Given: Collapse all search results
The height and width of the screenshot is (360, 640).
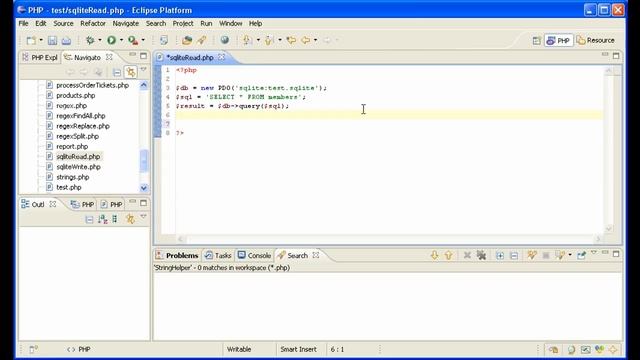Looking at the screenshot, I should [x=514, y=256].
